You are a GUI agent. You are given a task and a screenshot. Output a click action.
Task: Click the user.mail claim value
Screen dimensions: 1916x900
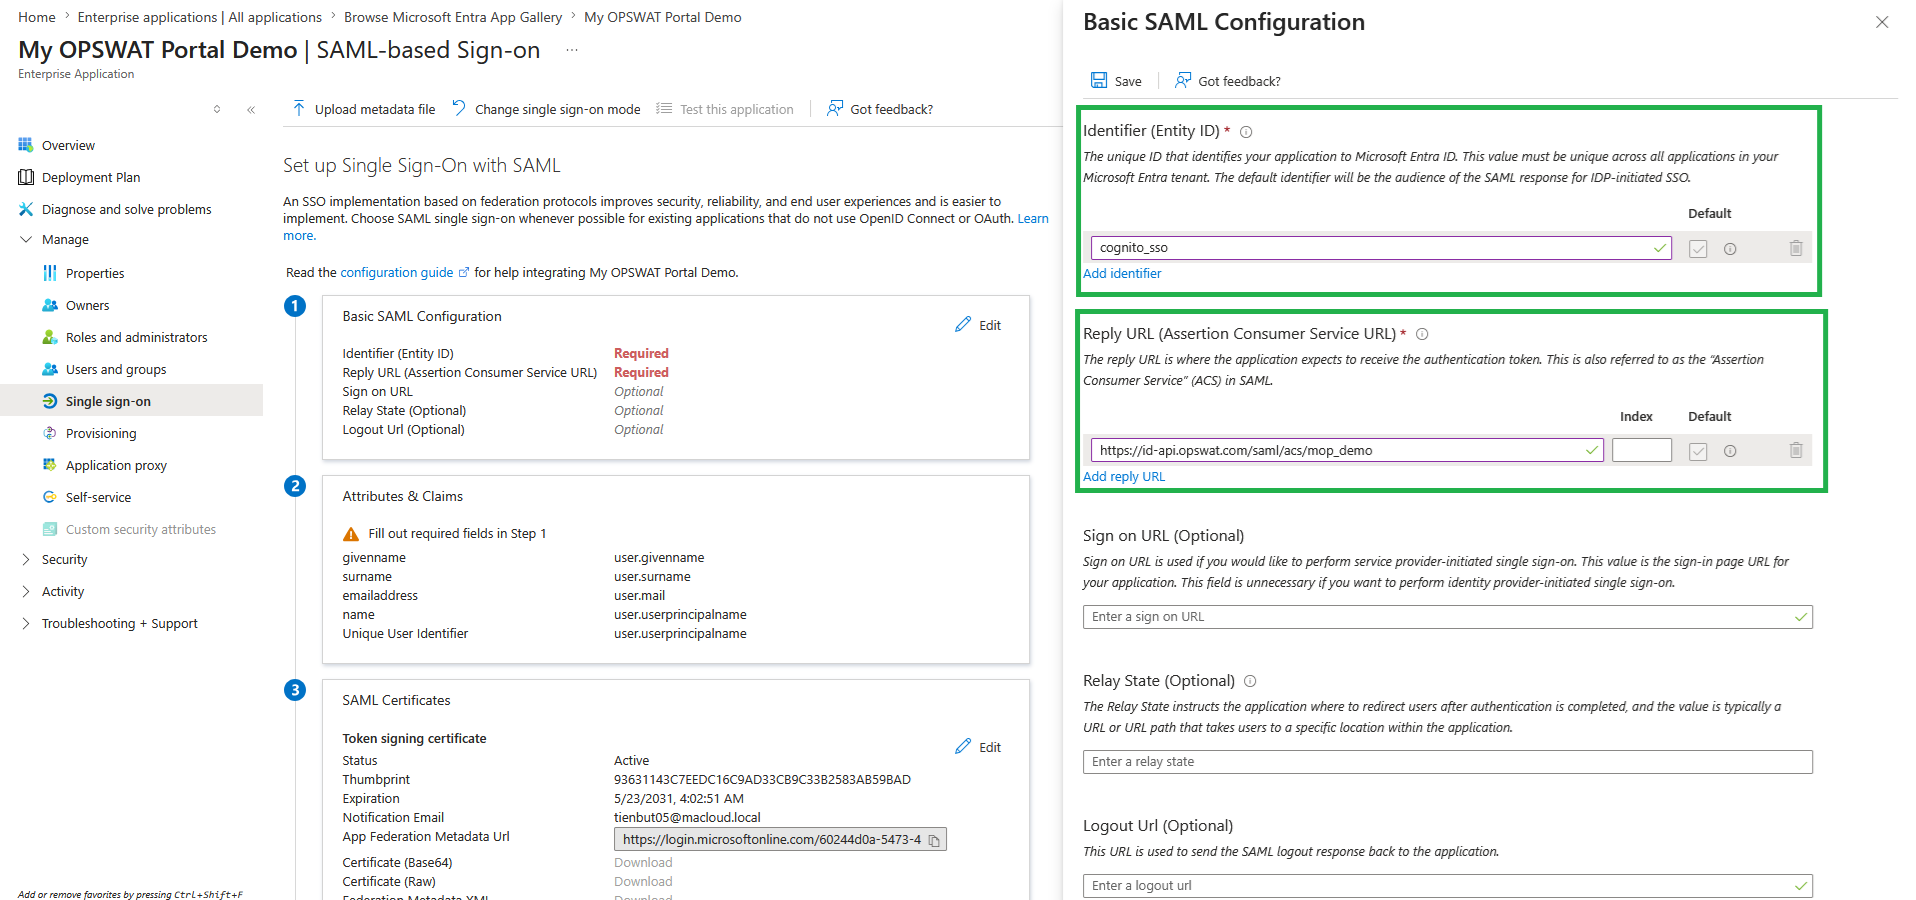(639, 596)
